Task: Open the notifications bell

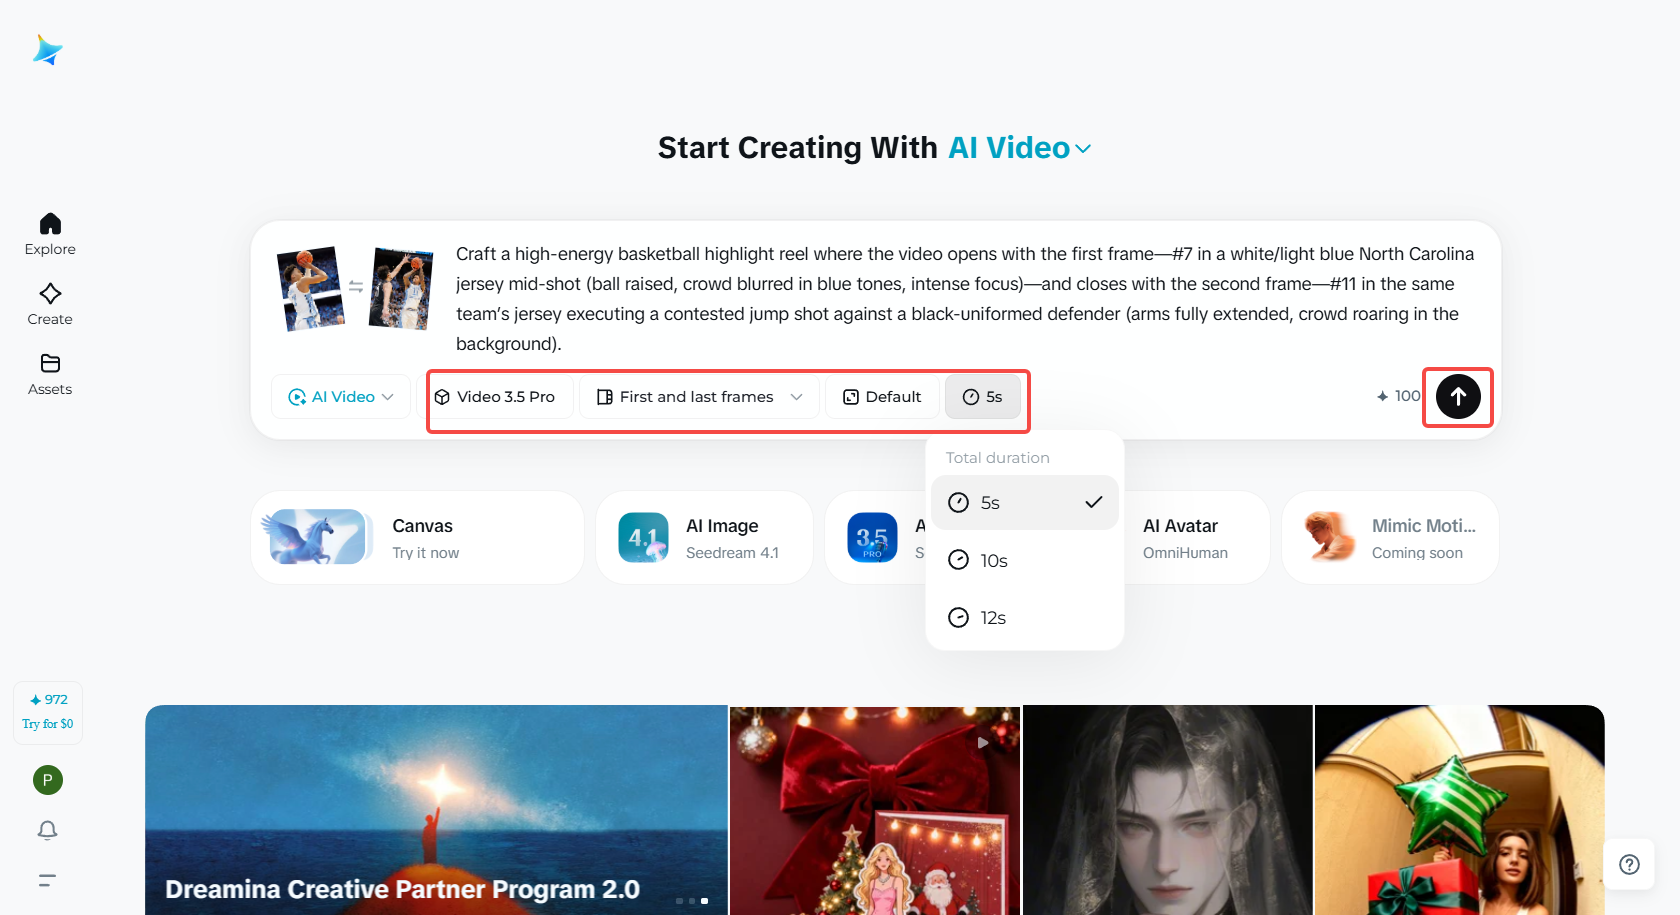Action: coord(47,830)
